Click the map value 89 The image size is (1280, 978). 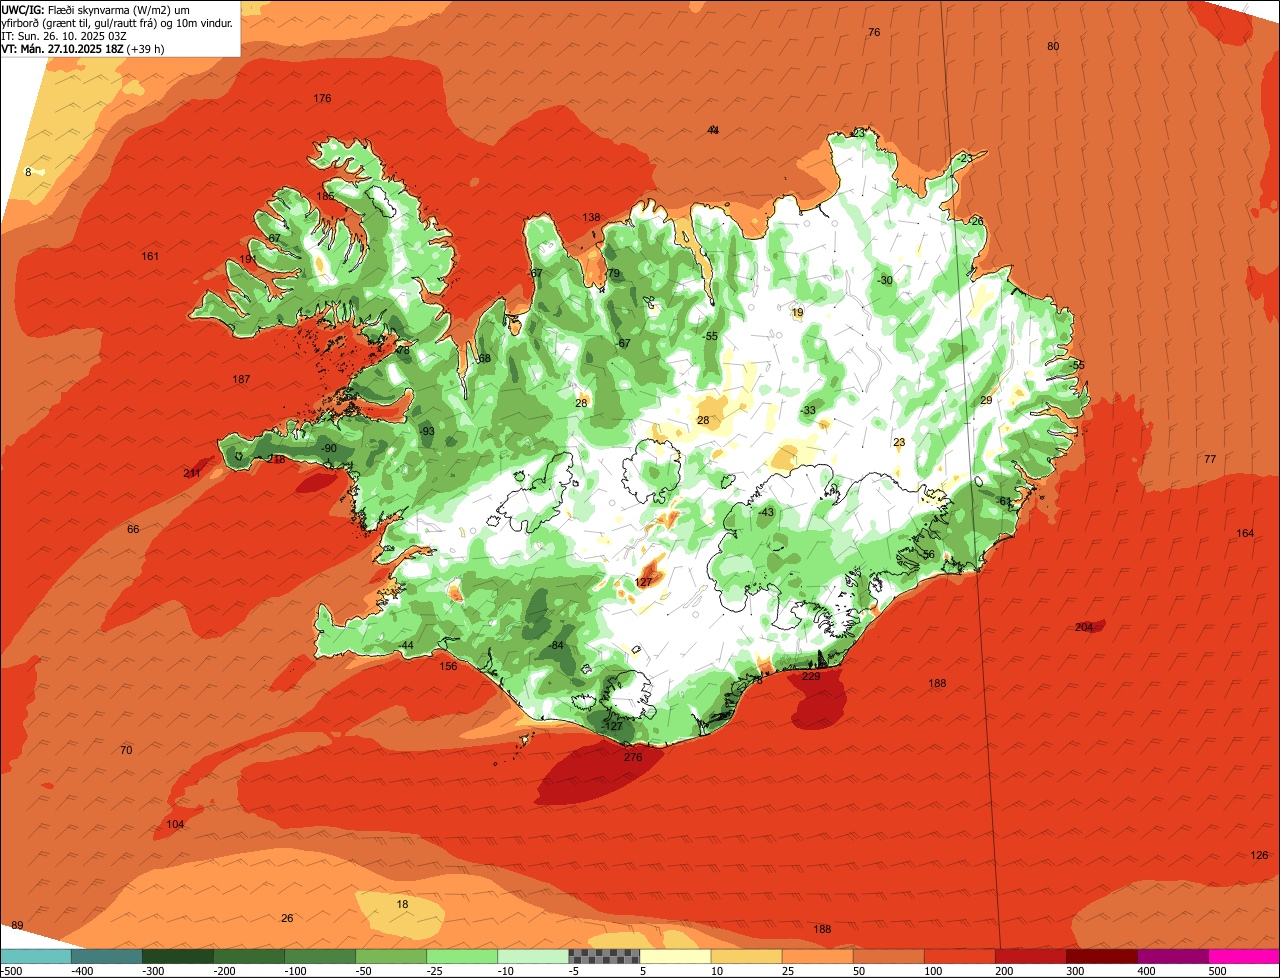pyautogui.click(x=17, y=925)
